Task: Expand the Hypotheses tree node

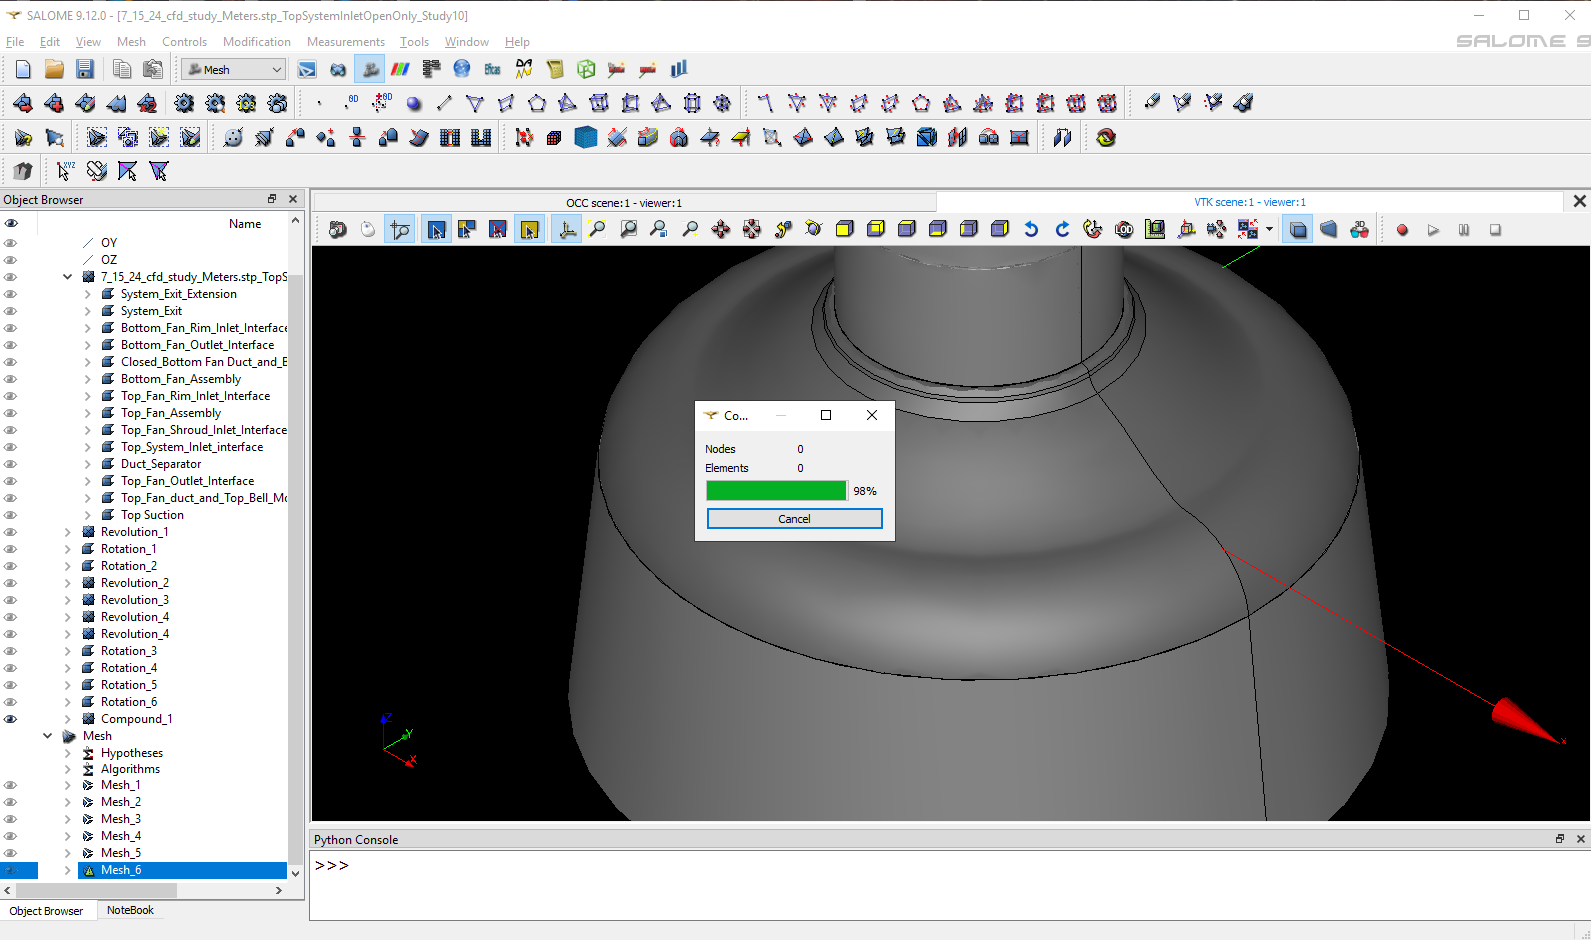Action: [67, 753]
